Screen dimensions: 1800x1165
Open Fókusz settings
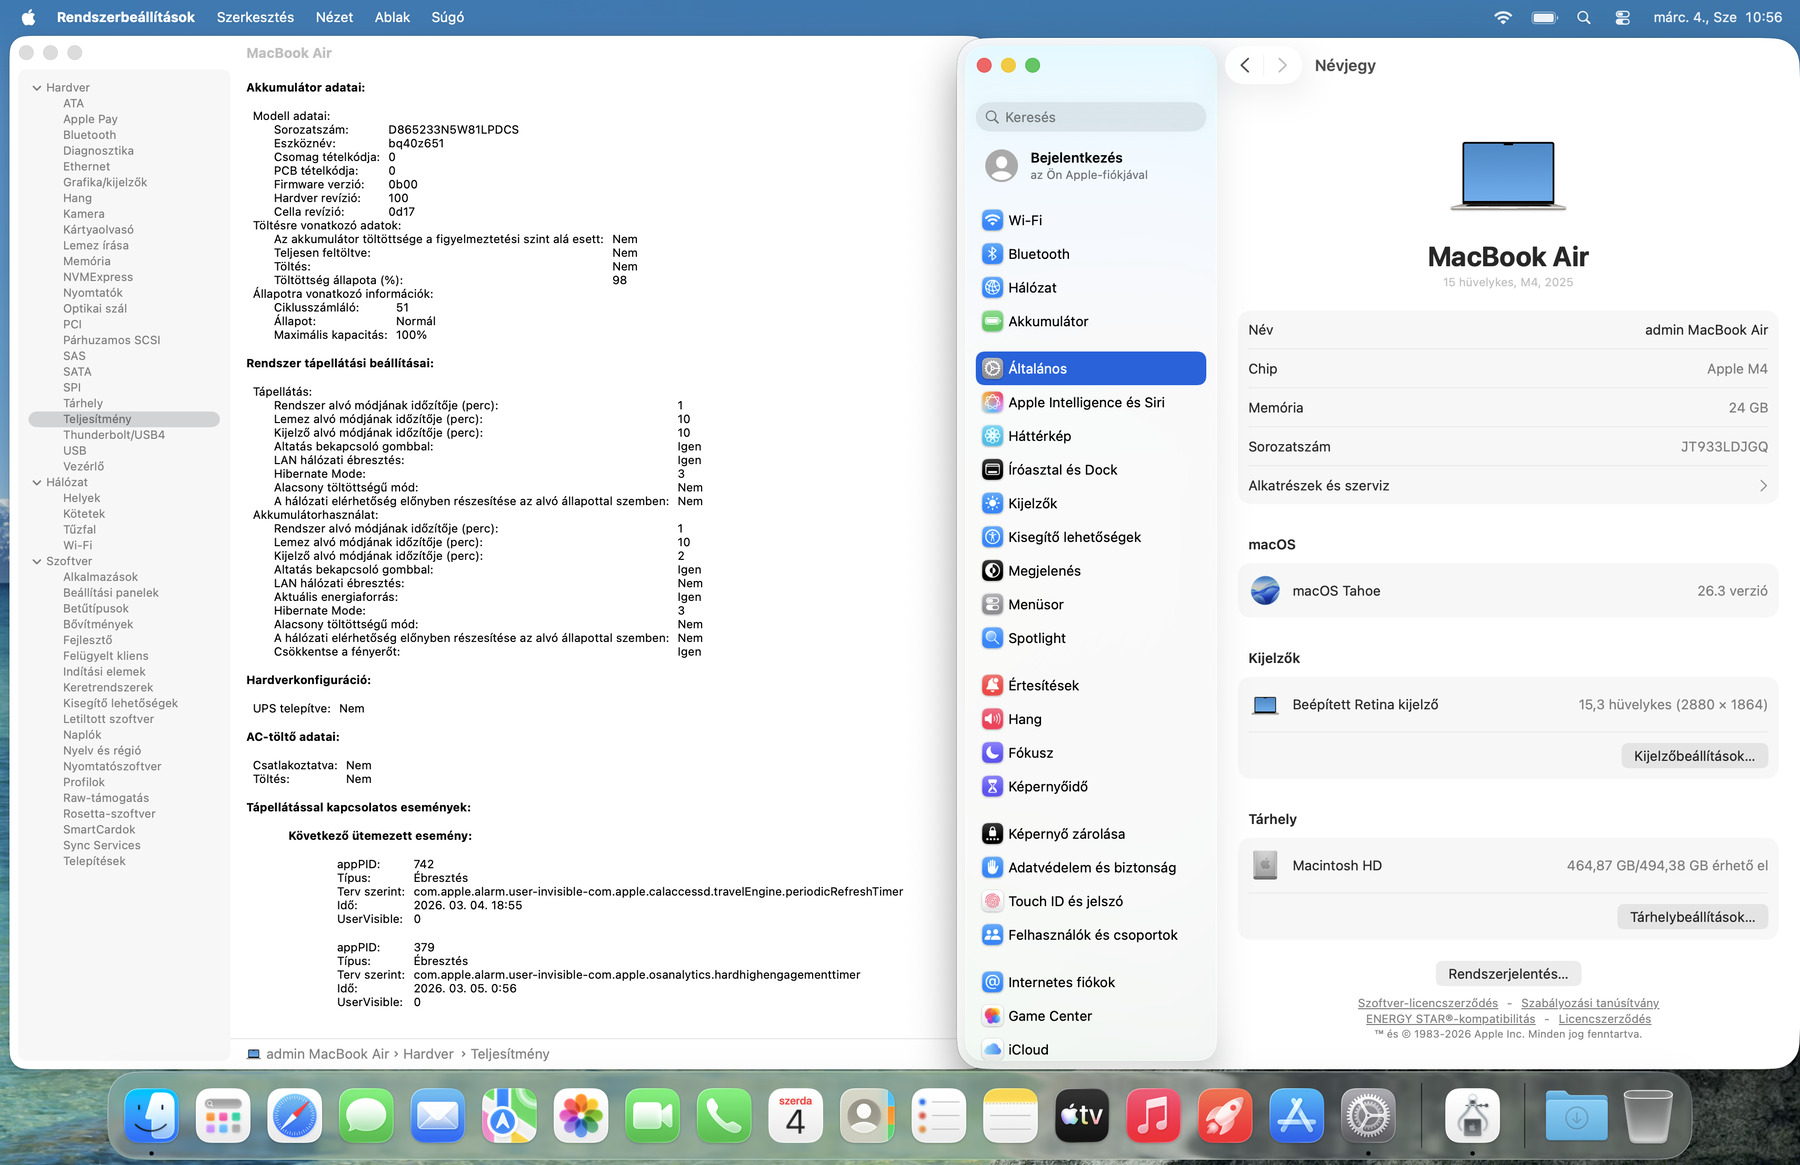click(x=1090, y=753)
